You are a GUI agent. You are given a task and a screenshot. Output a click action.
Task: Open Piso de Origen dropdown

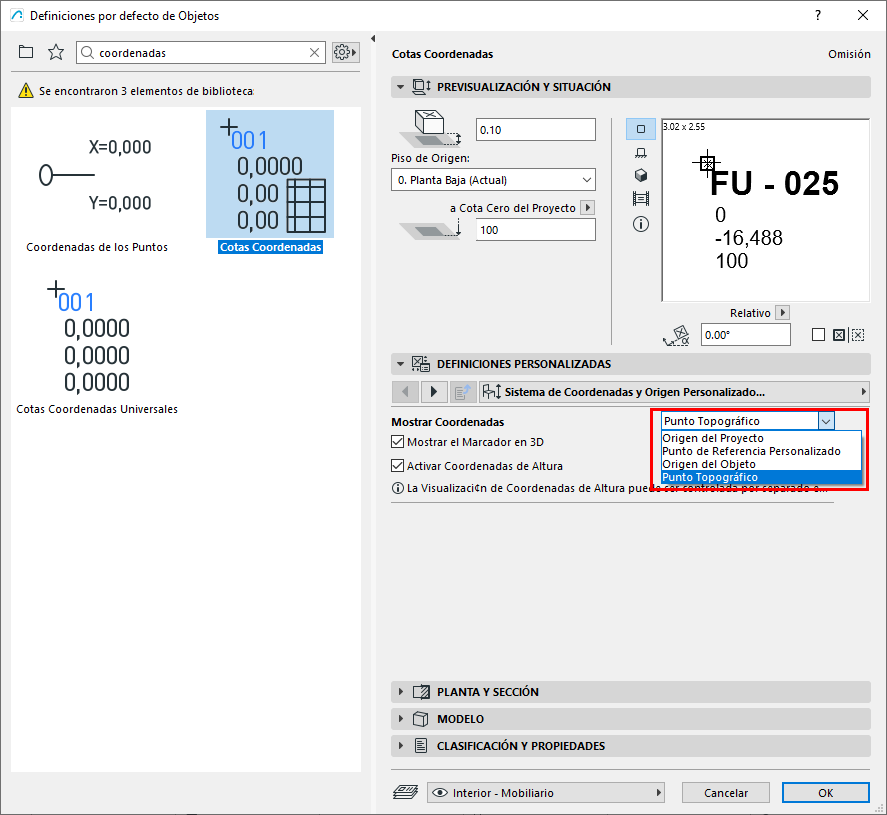493,180
